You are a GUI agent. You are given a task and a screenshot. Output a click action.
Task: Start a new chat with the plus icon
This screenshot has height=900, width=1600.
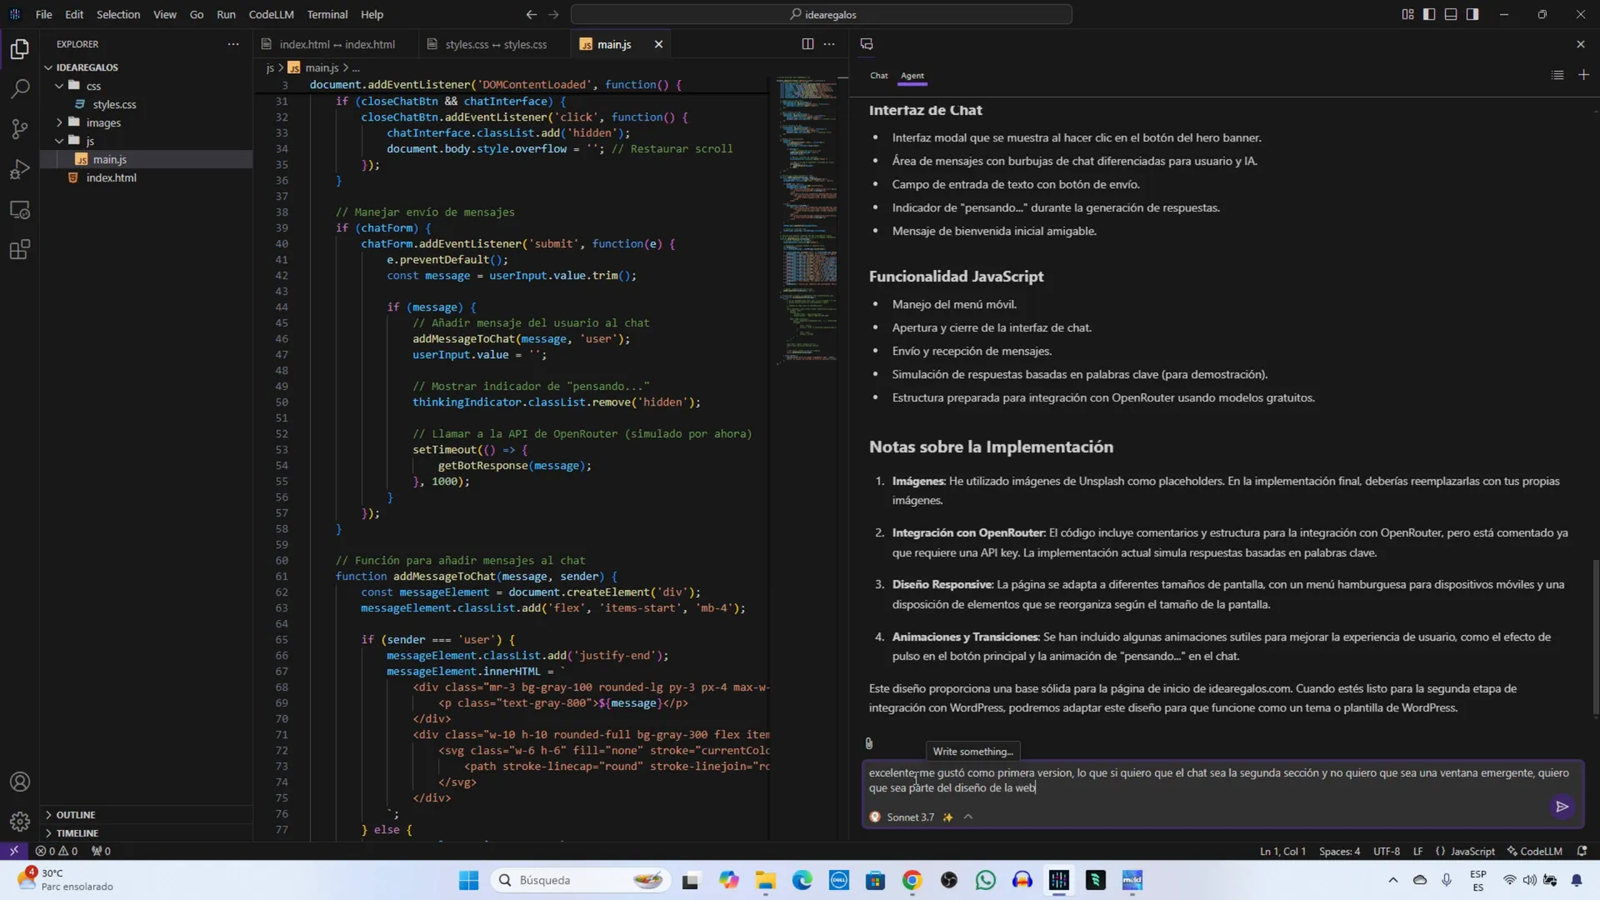(x=1583, y=74)
